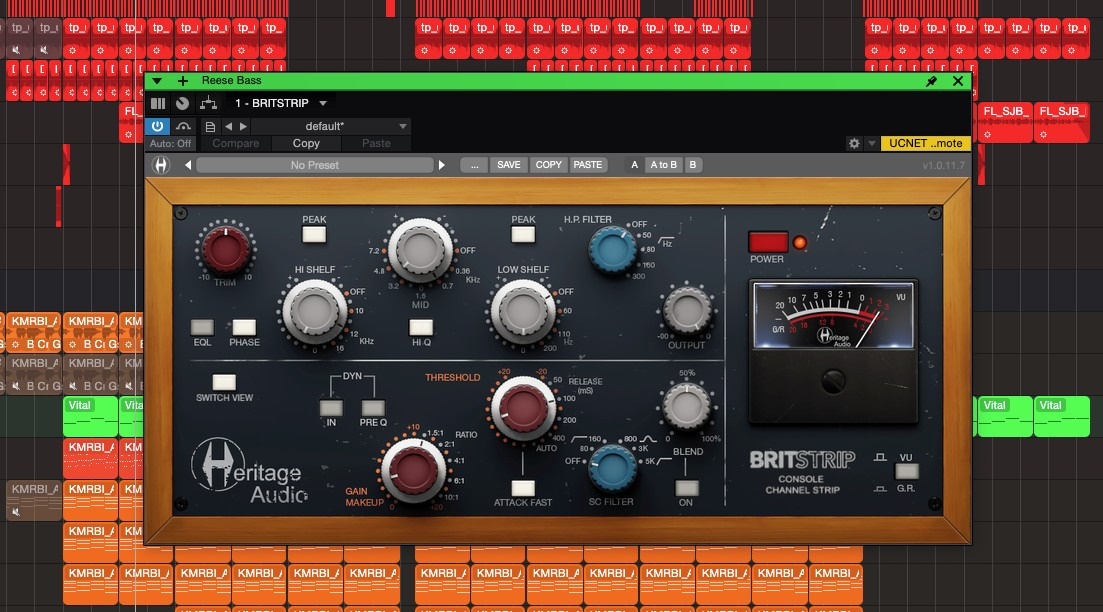The height and width of the screenshot is (612, 1103).
Task: Open the macro controls knob icon
Action: [x=183, y=103]
